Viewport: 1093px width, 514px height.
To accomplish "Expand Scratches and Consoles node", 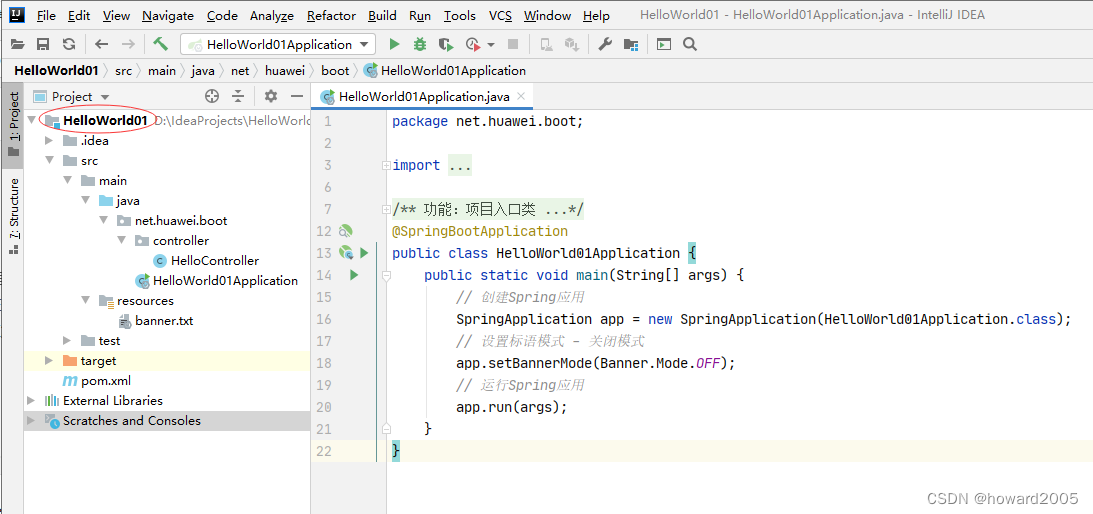I will [x=31, y=421].
